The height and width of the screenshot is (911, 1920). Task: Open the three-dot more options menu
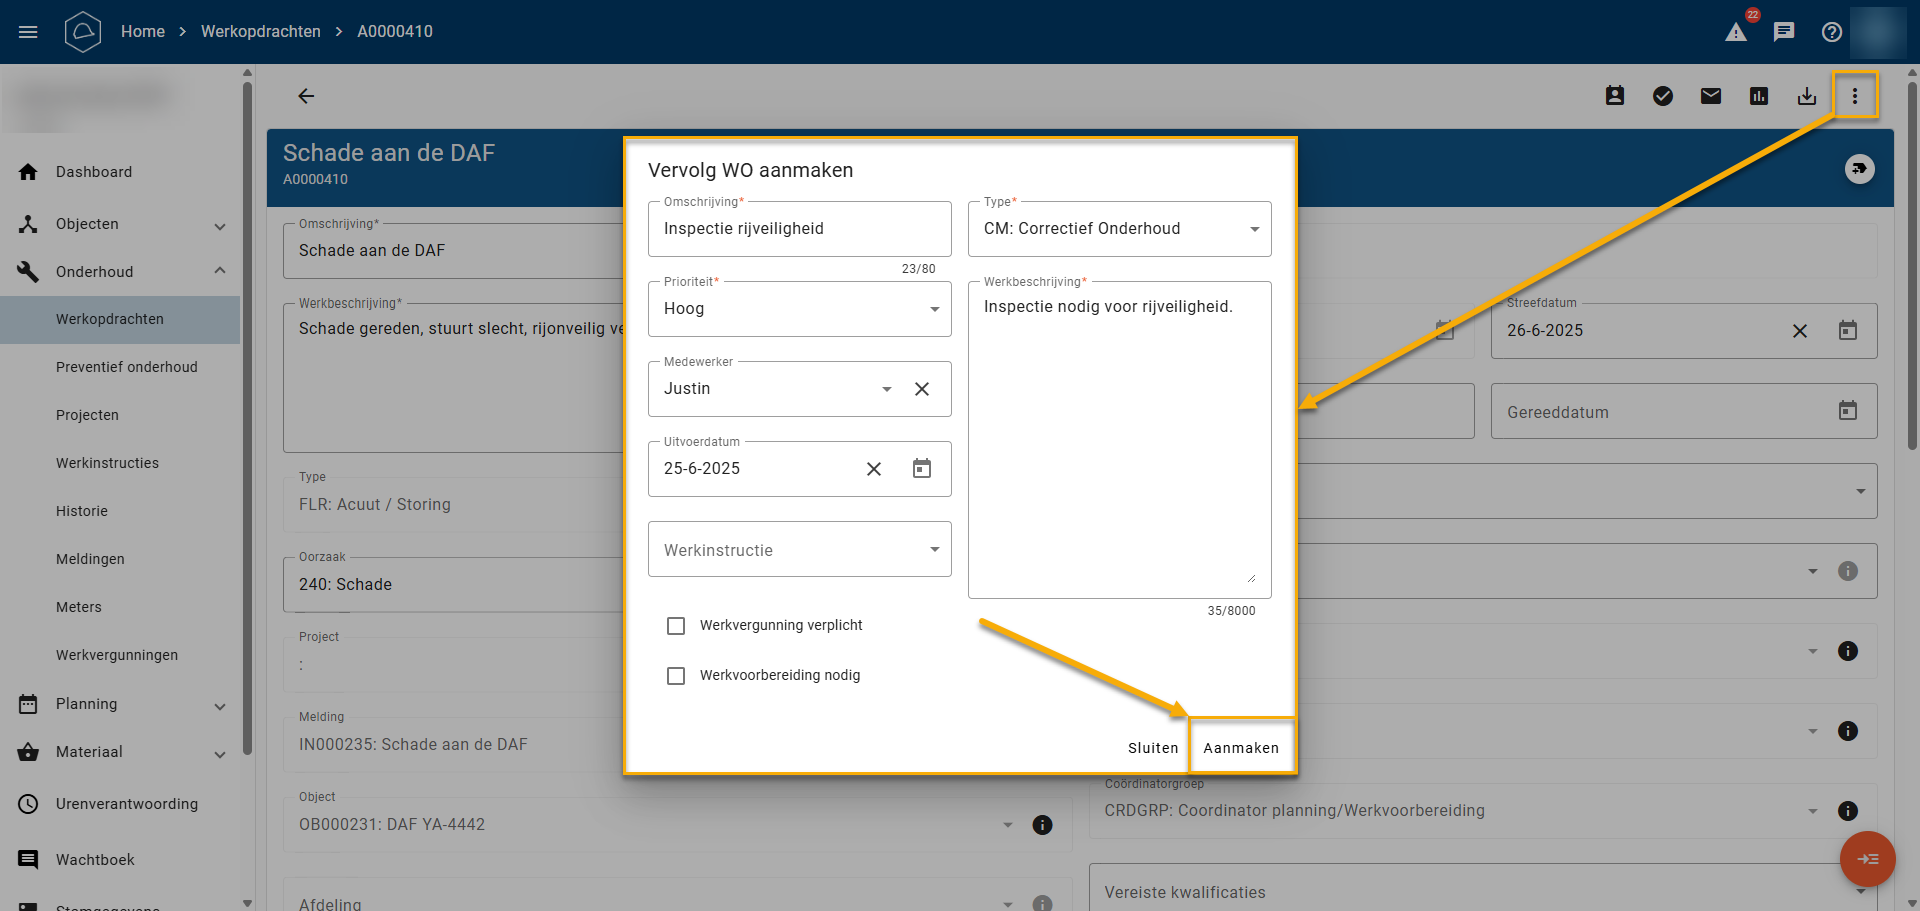click(1854, 96)
